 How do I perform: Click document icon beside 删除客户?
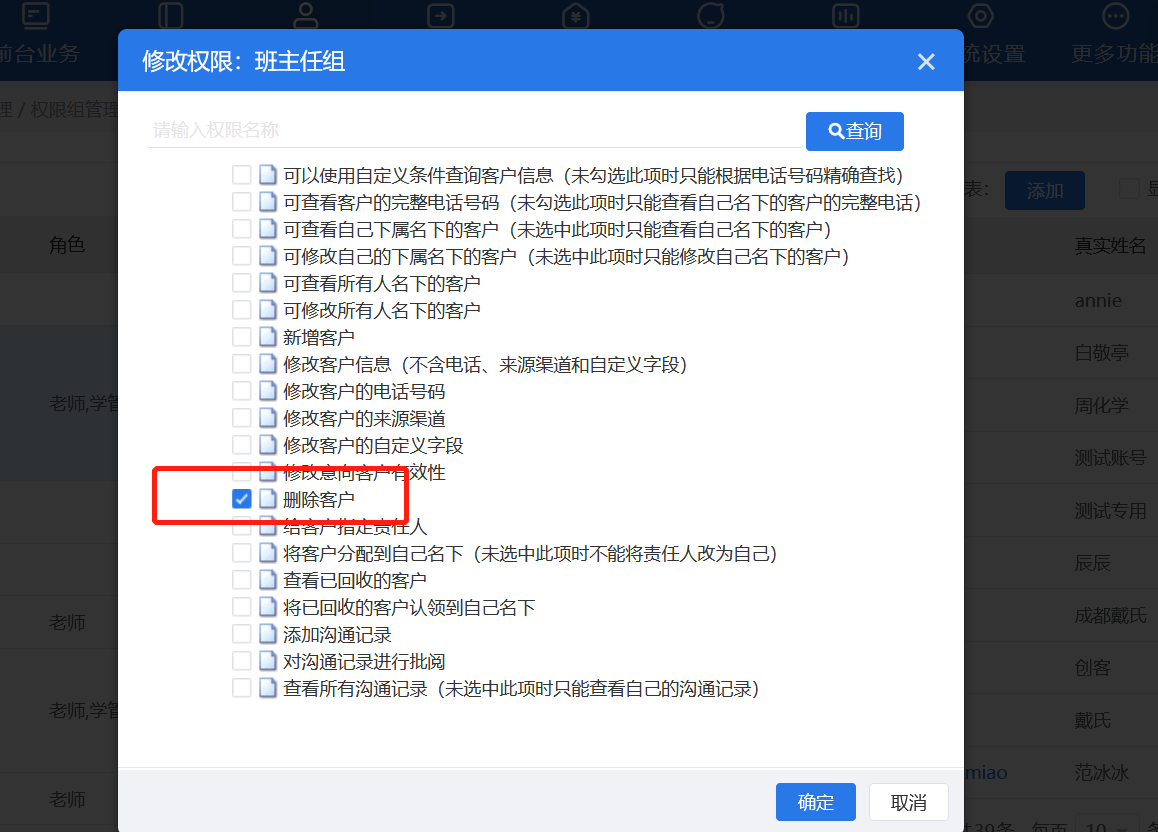coord(268,499)
